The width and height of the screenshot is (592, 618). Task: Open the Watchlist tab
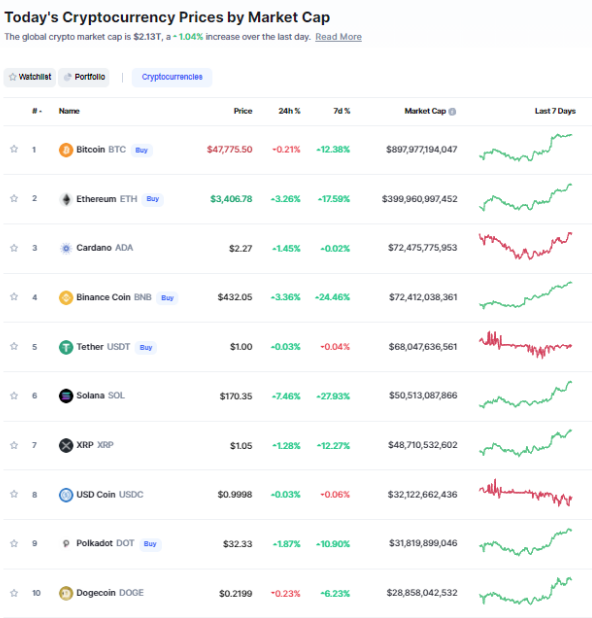click(30, 77)
